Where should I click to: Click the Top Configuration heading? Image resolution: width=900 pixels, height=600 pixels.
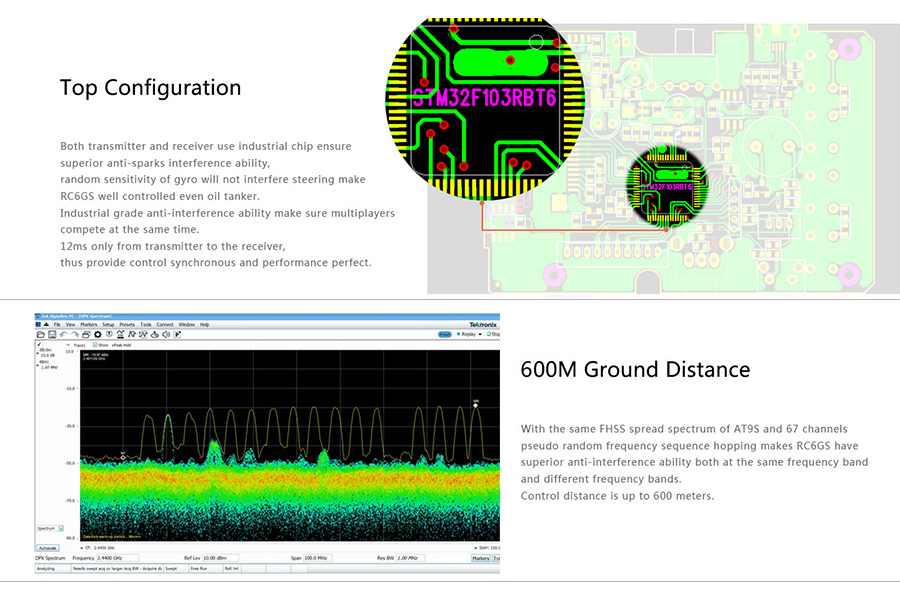pos(150,88)
